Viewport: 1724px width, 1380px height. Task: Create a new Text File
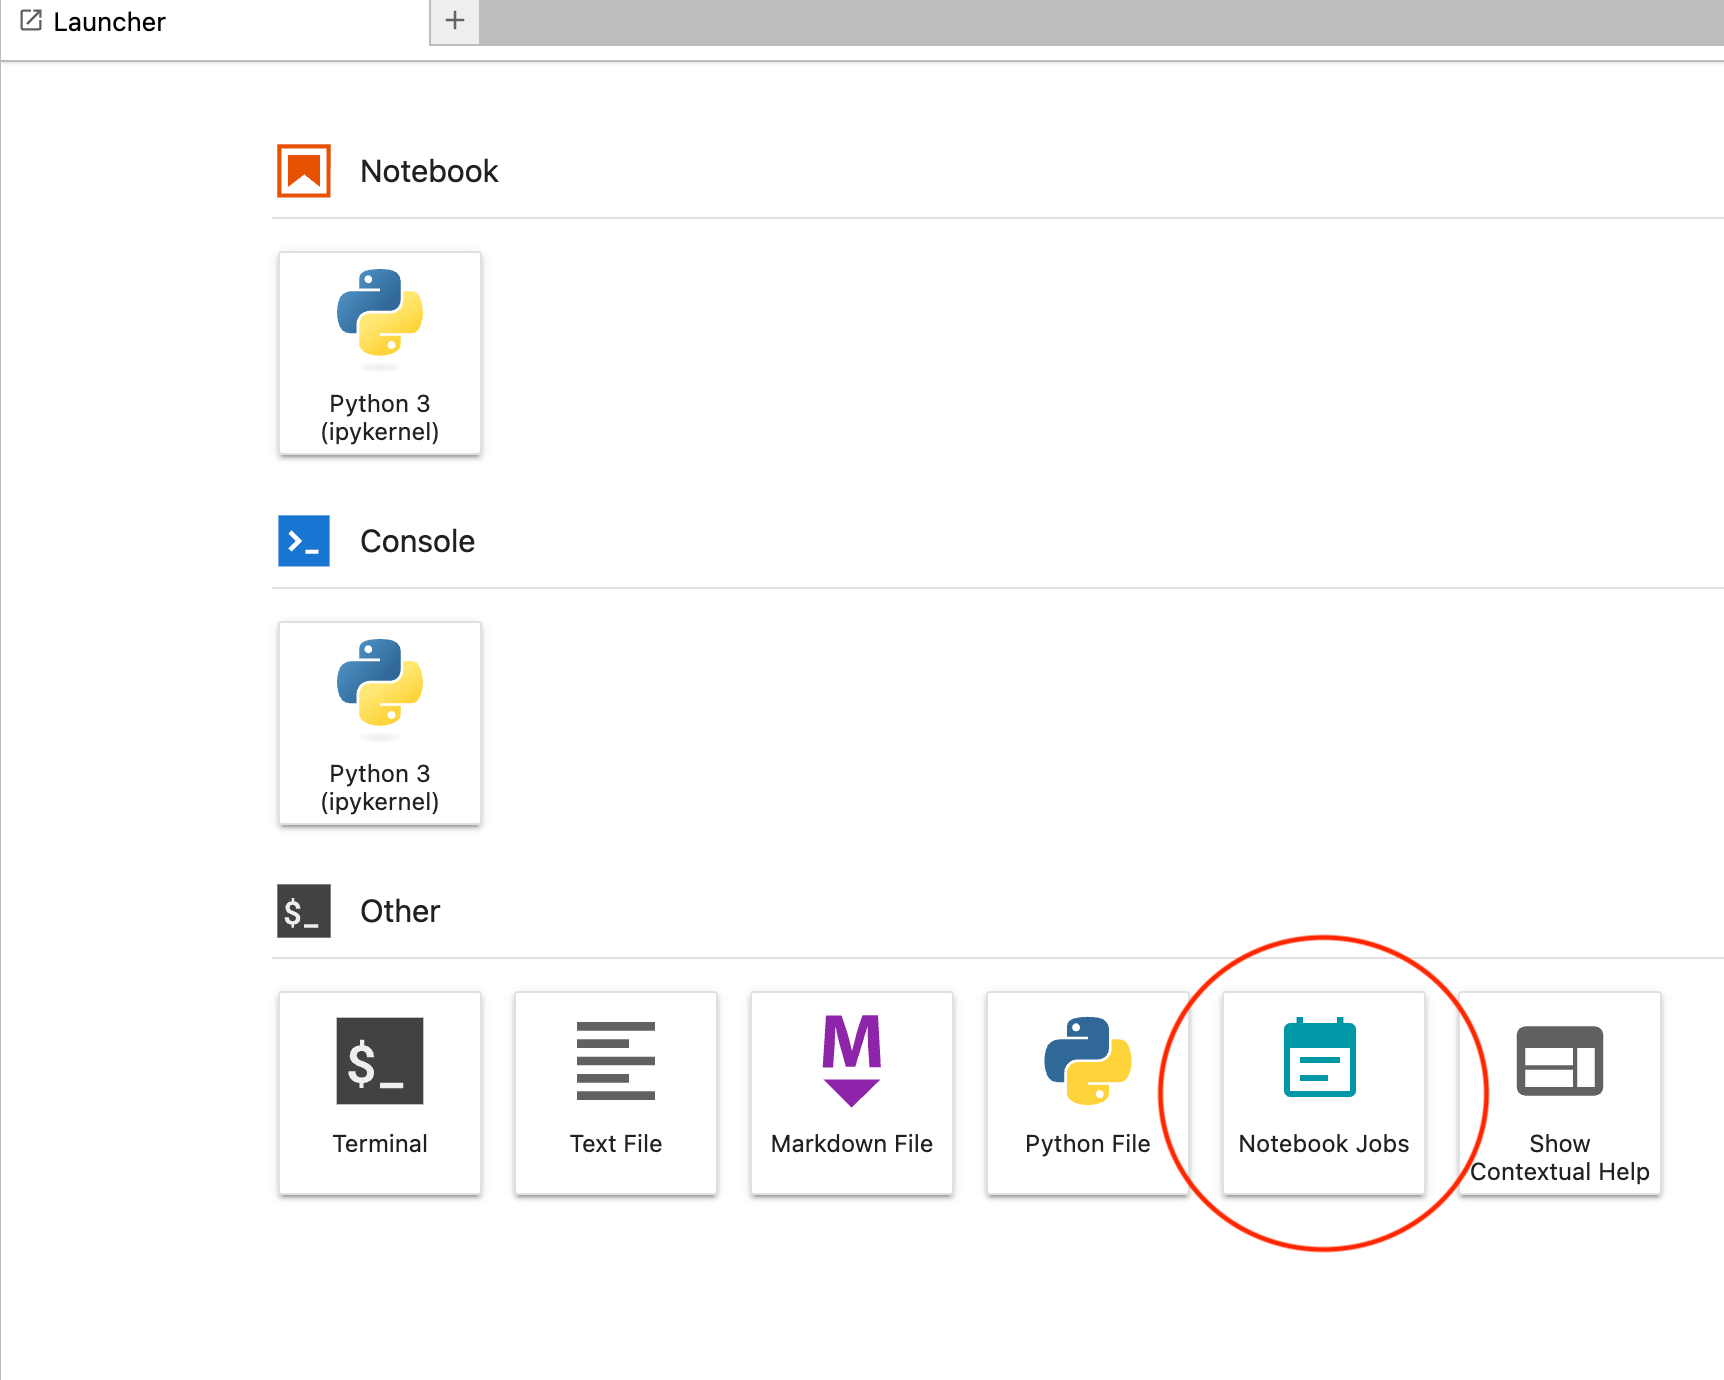616,1093
